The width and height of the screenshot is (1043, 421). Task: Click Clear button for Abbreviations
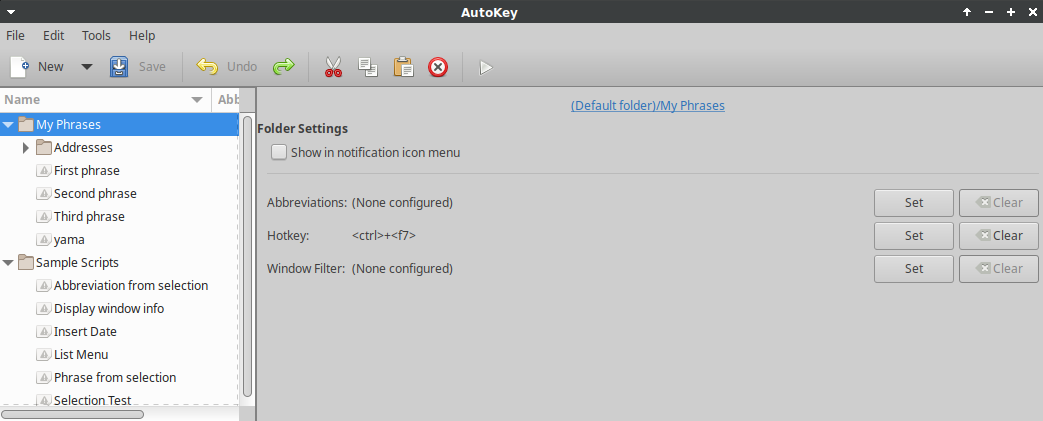[x=998, y=203]
